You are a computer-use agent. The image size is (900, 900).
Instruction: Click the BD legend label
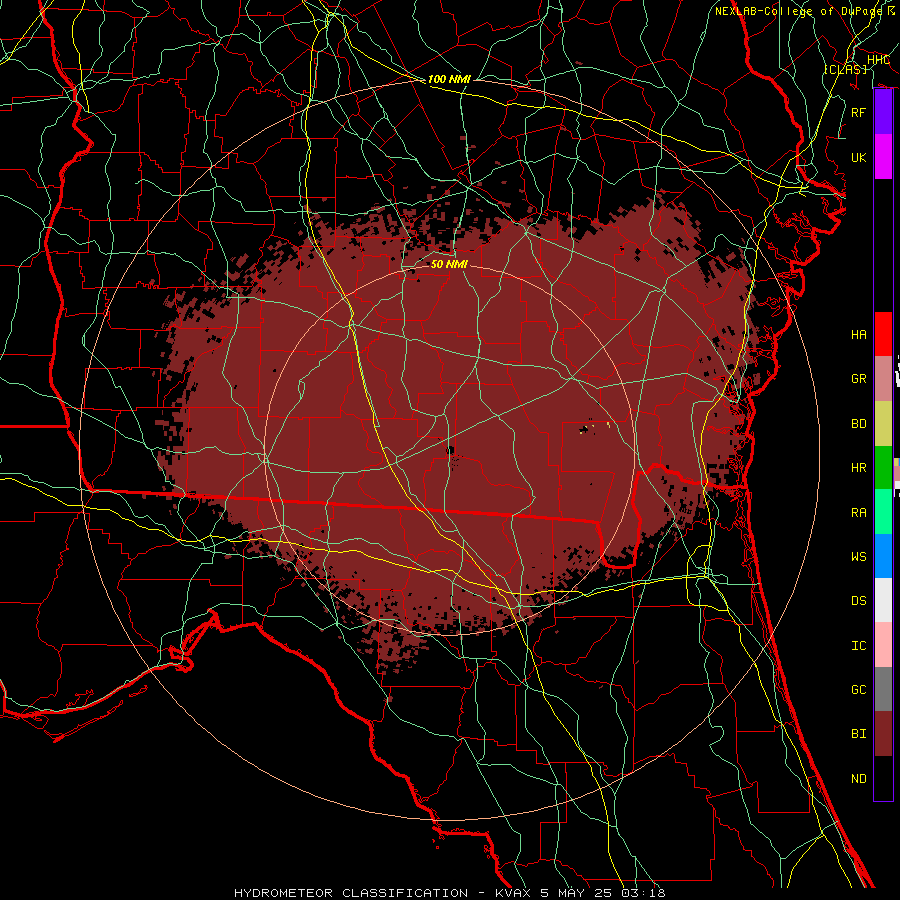coord(859,424)
